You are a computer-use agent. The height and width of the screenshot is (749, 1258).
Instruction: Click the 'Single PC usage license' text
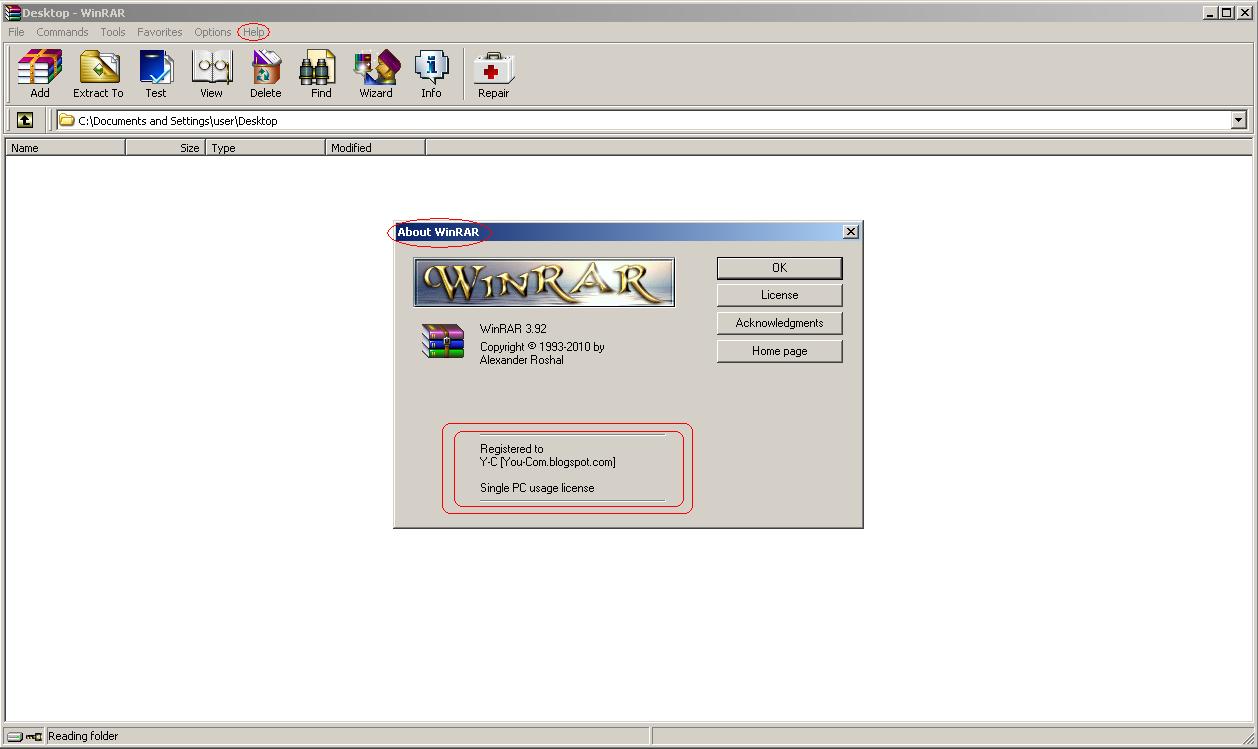(x=537, y=488)
